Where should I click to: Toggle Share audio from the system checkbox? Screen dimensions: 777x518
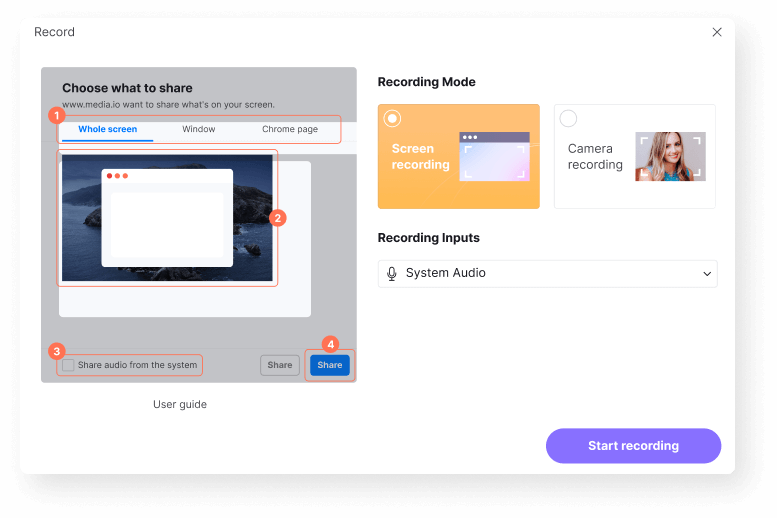pyautogui.click(x=68, y=365)
